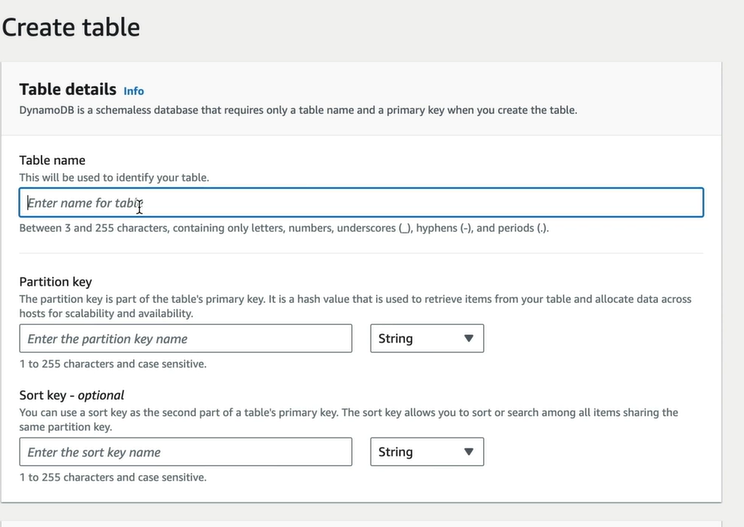Click the Table details section heading
Image resolution: width=744 pixels, height=527 pixels.
coord(68,89)
